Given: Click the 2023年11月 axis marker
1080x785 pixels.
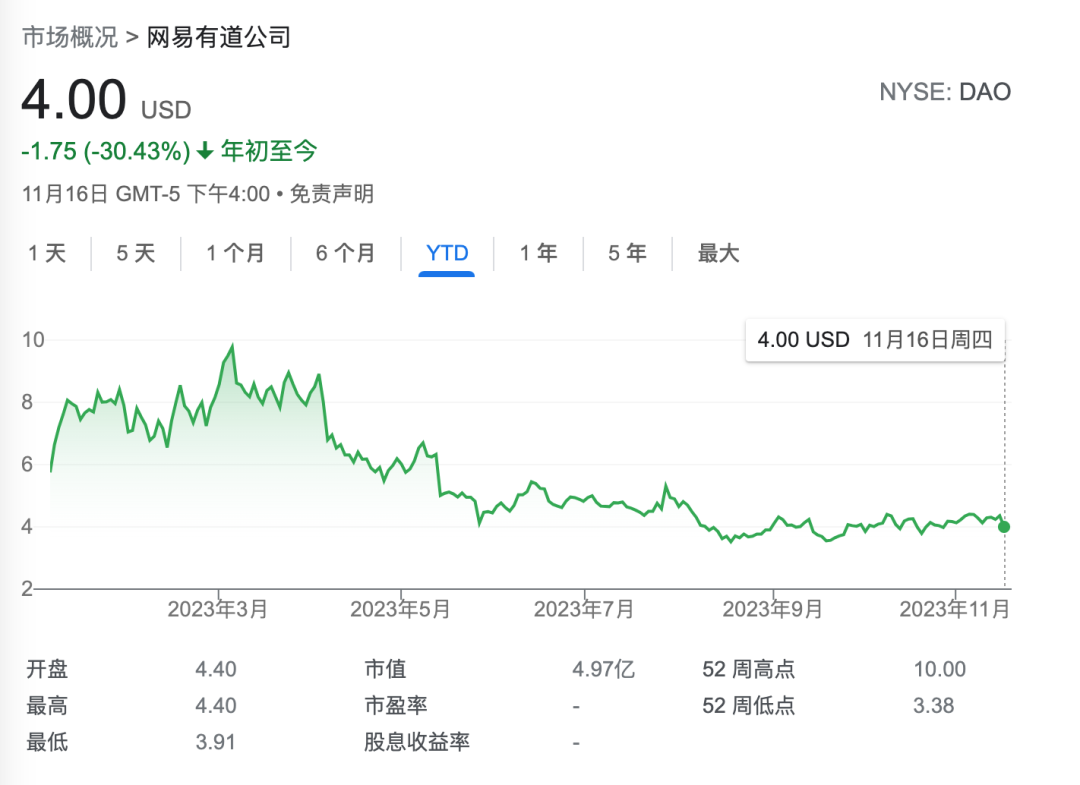Looking at the screenshot, I should click(955, 609).
